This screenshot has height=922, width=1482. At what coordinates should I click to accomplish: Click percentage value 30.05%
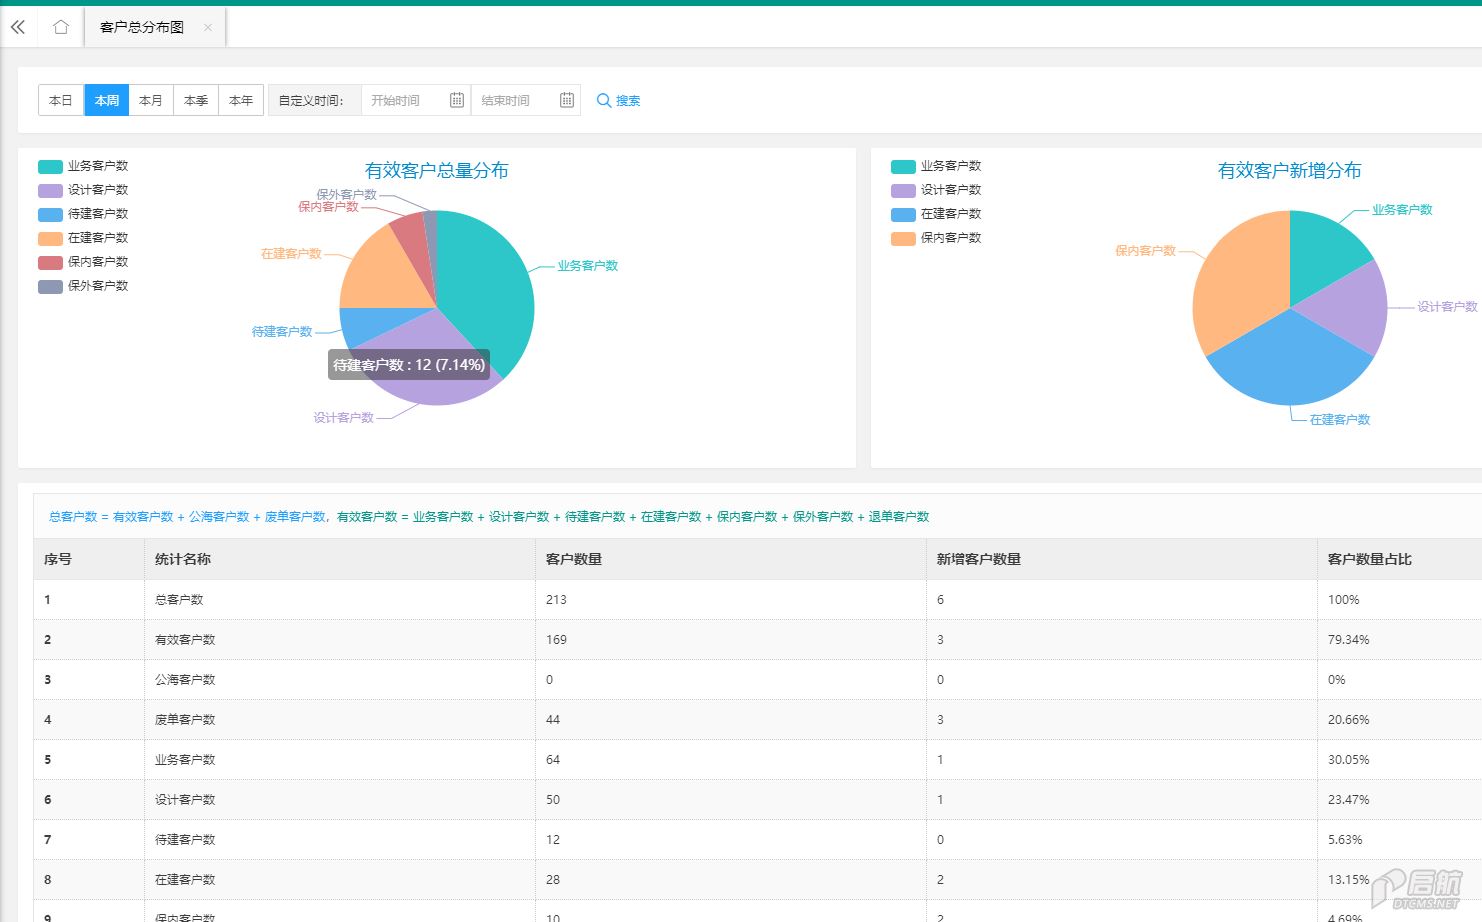coord(1349,760)
